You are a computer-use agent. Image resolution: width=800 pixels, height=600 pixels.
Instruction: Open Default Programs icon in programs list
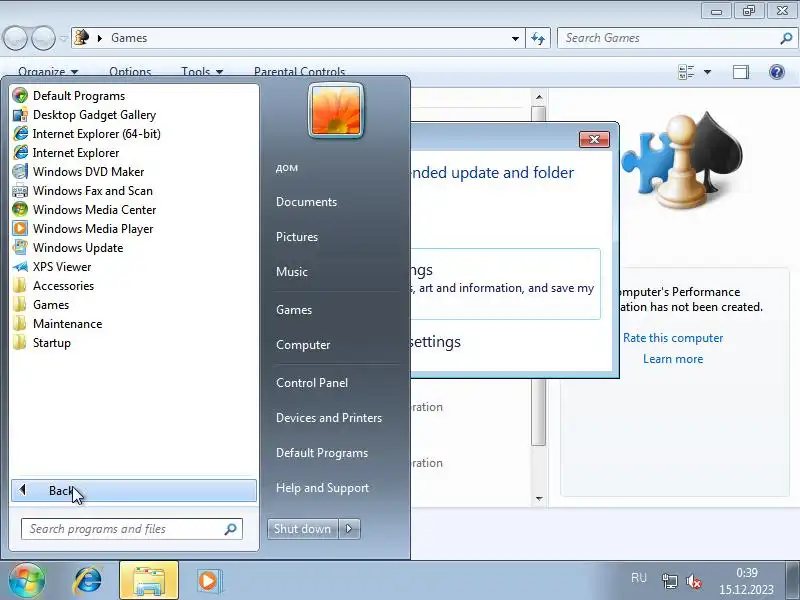(20, 95)
